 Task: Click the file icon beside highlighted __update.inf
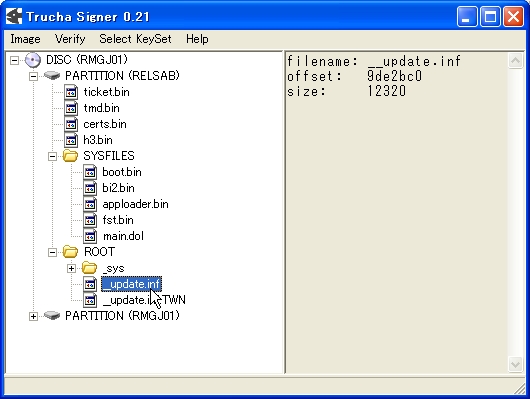(90, 284)
